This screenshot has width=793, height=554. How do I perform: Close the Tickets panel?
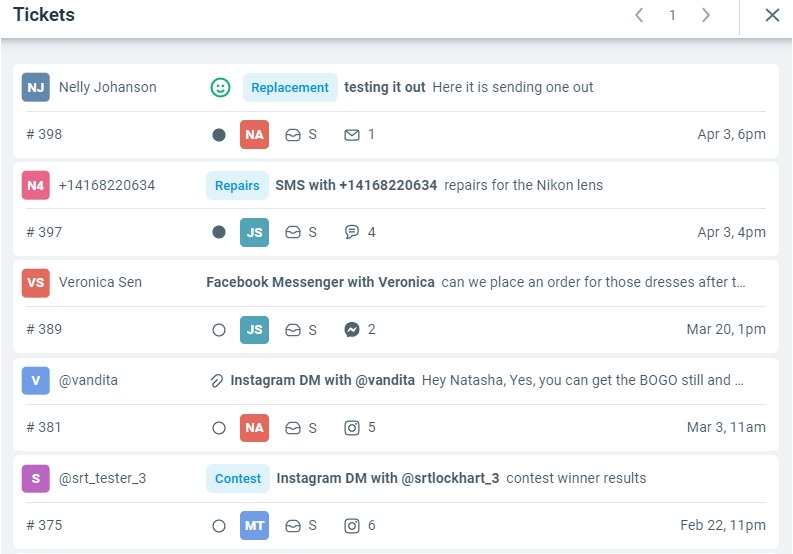[x=772, y=15]
